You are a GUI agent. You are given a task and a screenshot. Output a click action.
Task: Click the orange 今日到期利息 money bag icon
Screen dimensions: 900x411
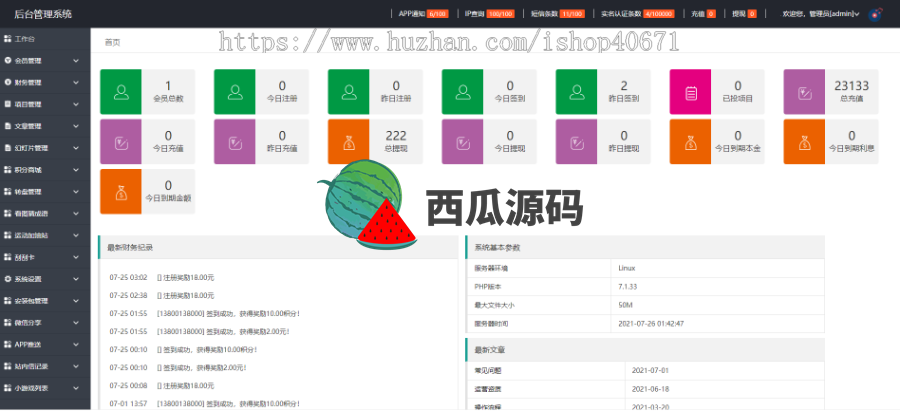click(x=804, y=142)
